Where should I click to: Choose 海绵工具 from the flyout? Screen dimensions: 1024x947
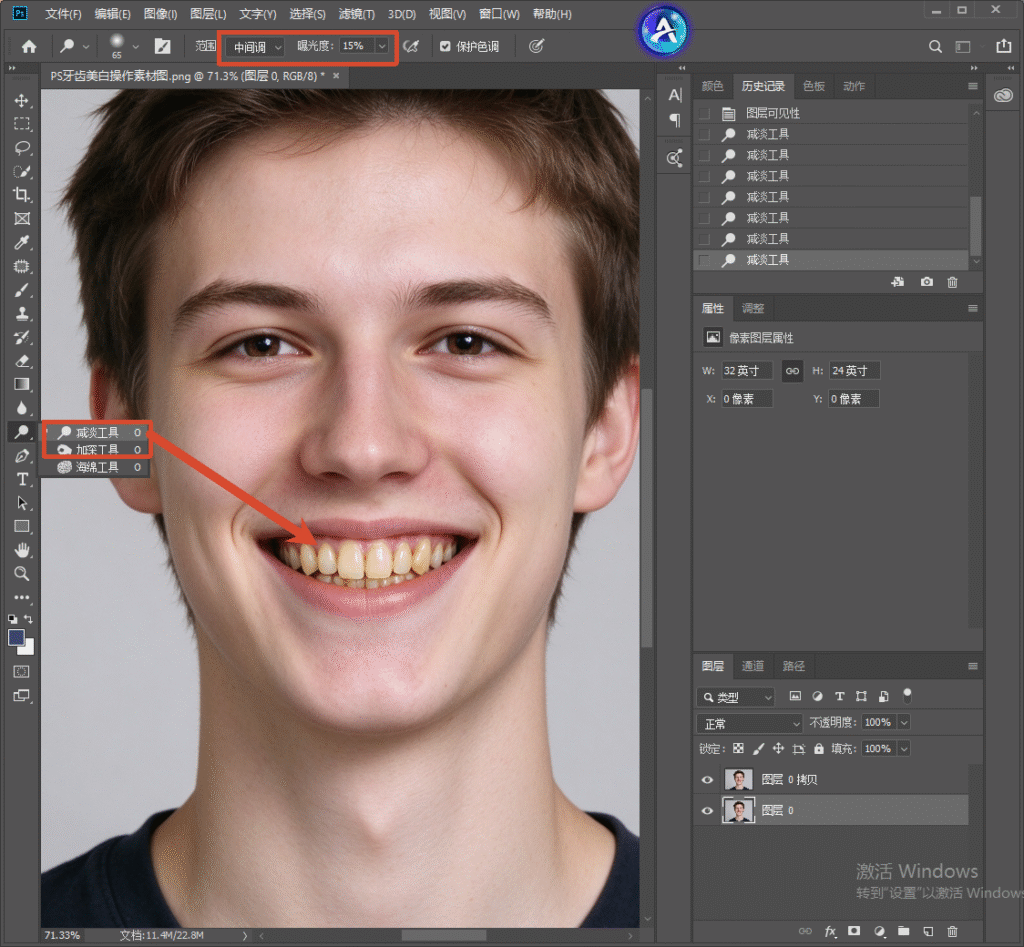click(x=97, y=467)
